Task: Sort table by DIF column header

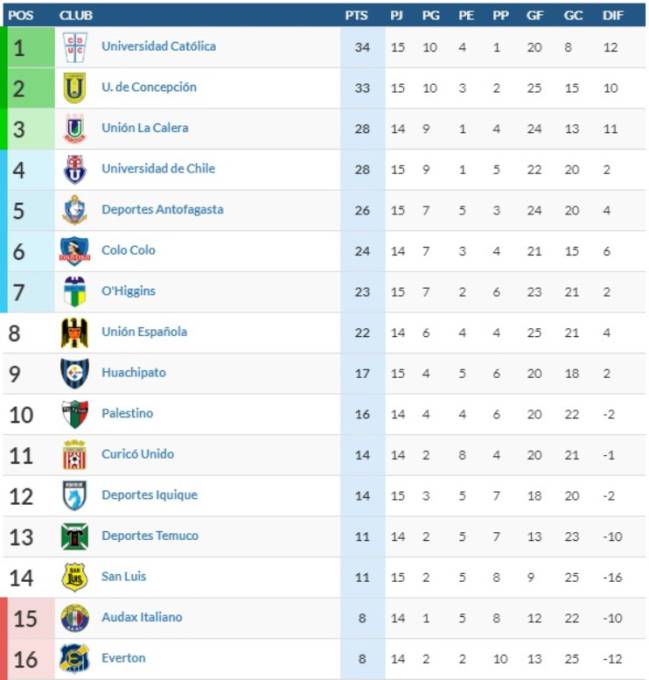Action: pyautogui.click(x=613, y=16)
